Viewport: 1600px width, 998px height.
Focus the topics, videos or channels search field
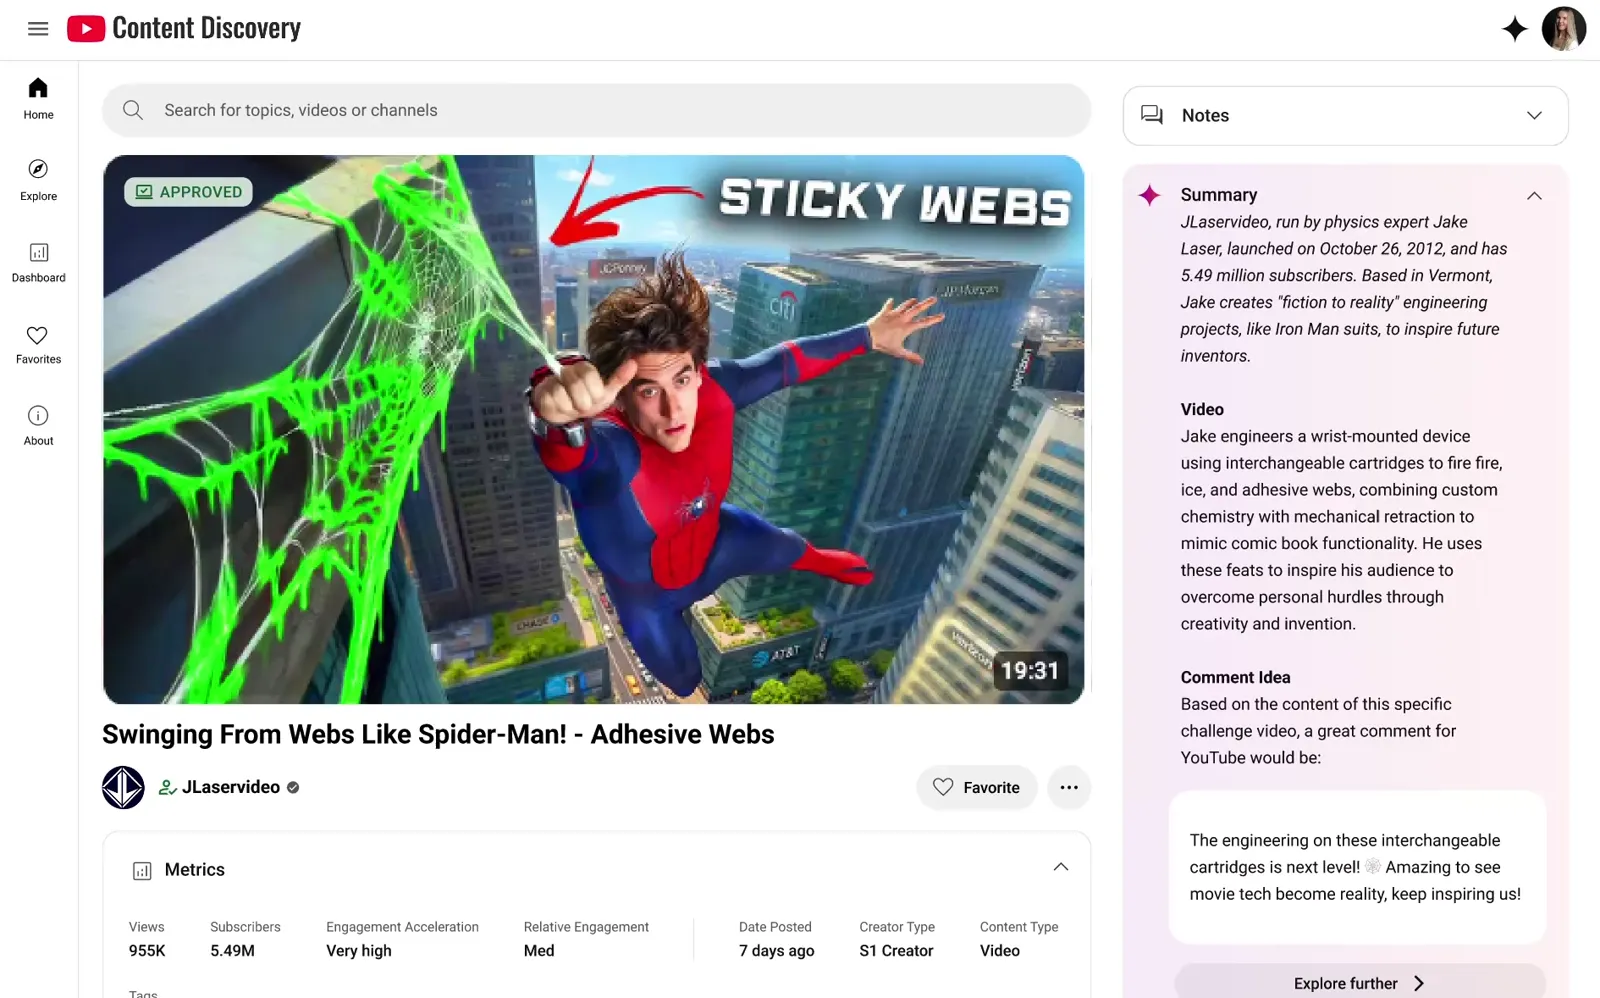596,110
